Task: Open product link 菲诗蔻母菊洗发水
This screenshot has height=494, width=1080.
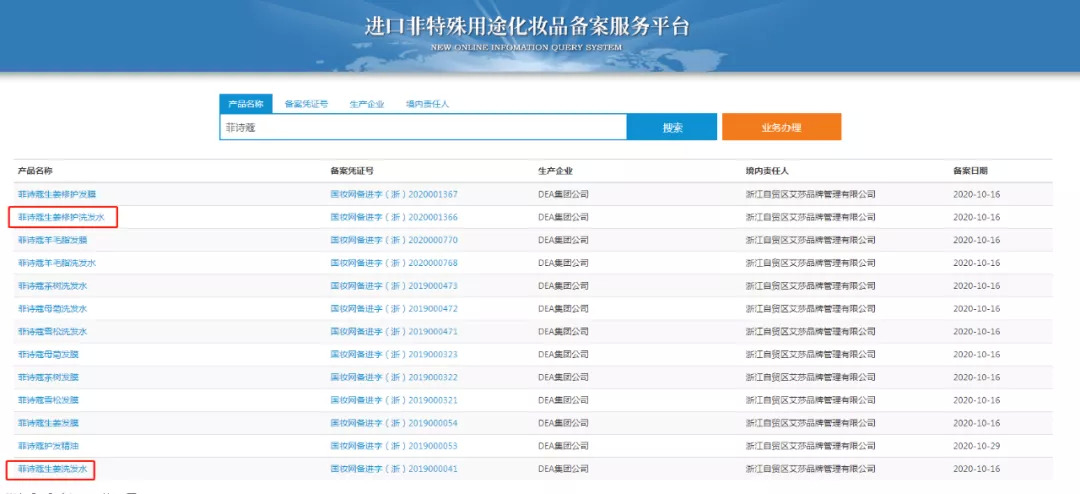Action: pyautogui.click(x=52, y=309)
